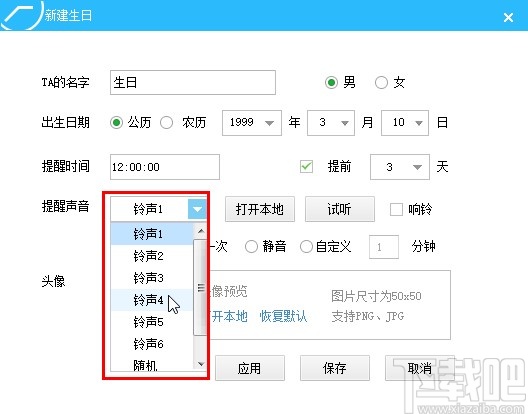Screen dimensions: 528x414
Task: Select 随机 in the ringtone list
Action: [152, 364]
